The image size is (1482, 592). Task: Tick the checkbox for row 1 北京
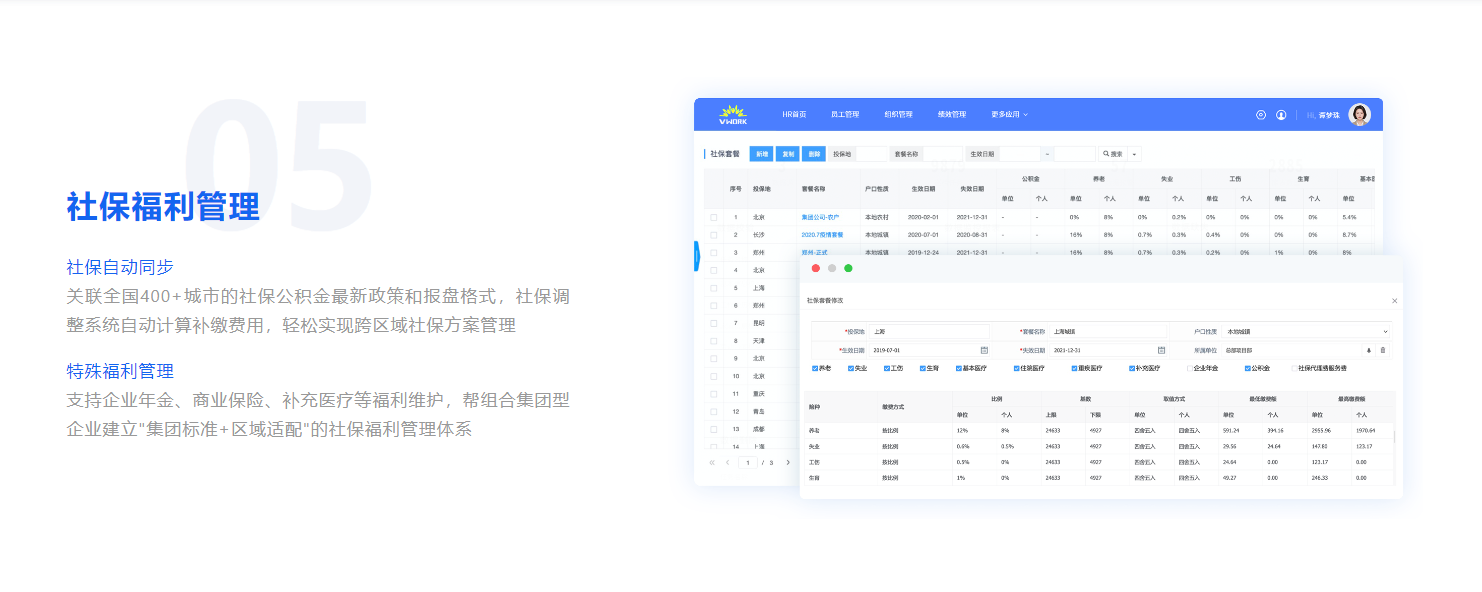coord(714,217)
